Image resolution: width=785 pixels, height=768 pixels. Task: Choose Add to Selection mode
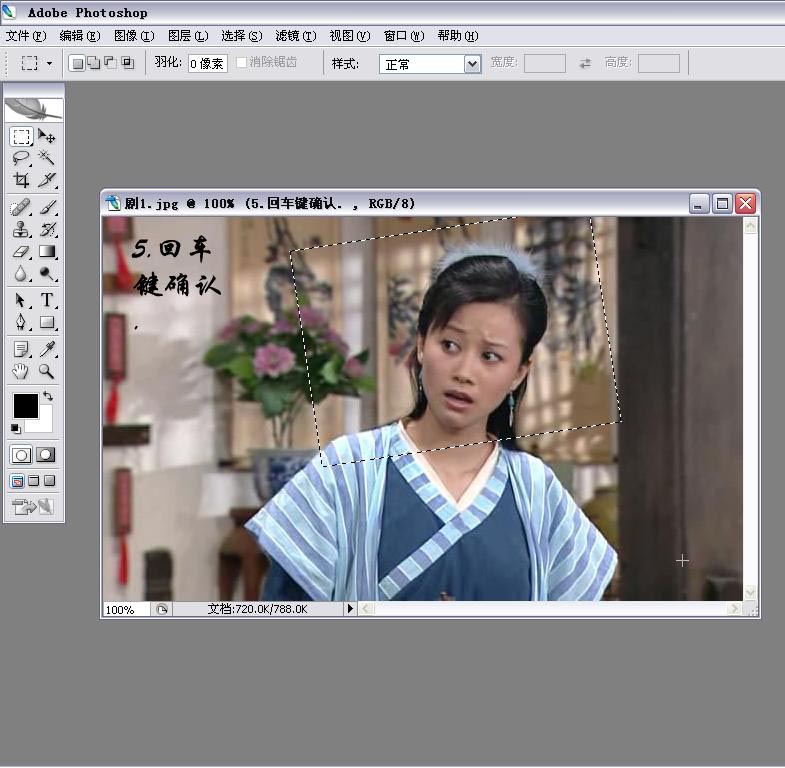point(94,63)
